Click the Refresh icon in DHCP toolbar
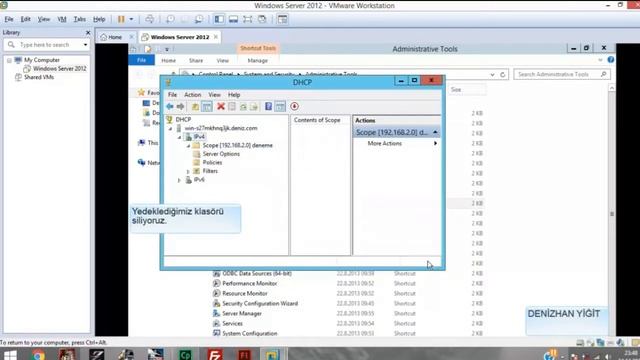This screenshot has height=360, width=640. pyautogui.click(x=243, y=107)
